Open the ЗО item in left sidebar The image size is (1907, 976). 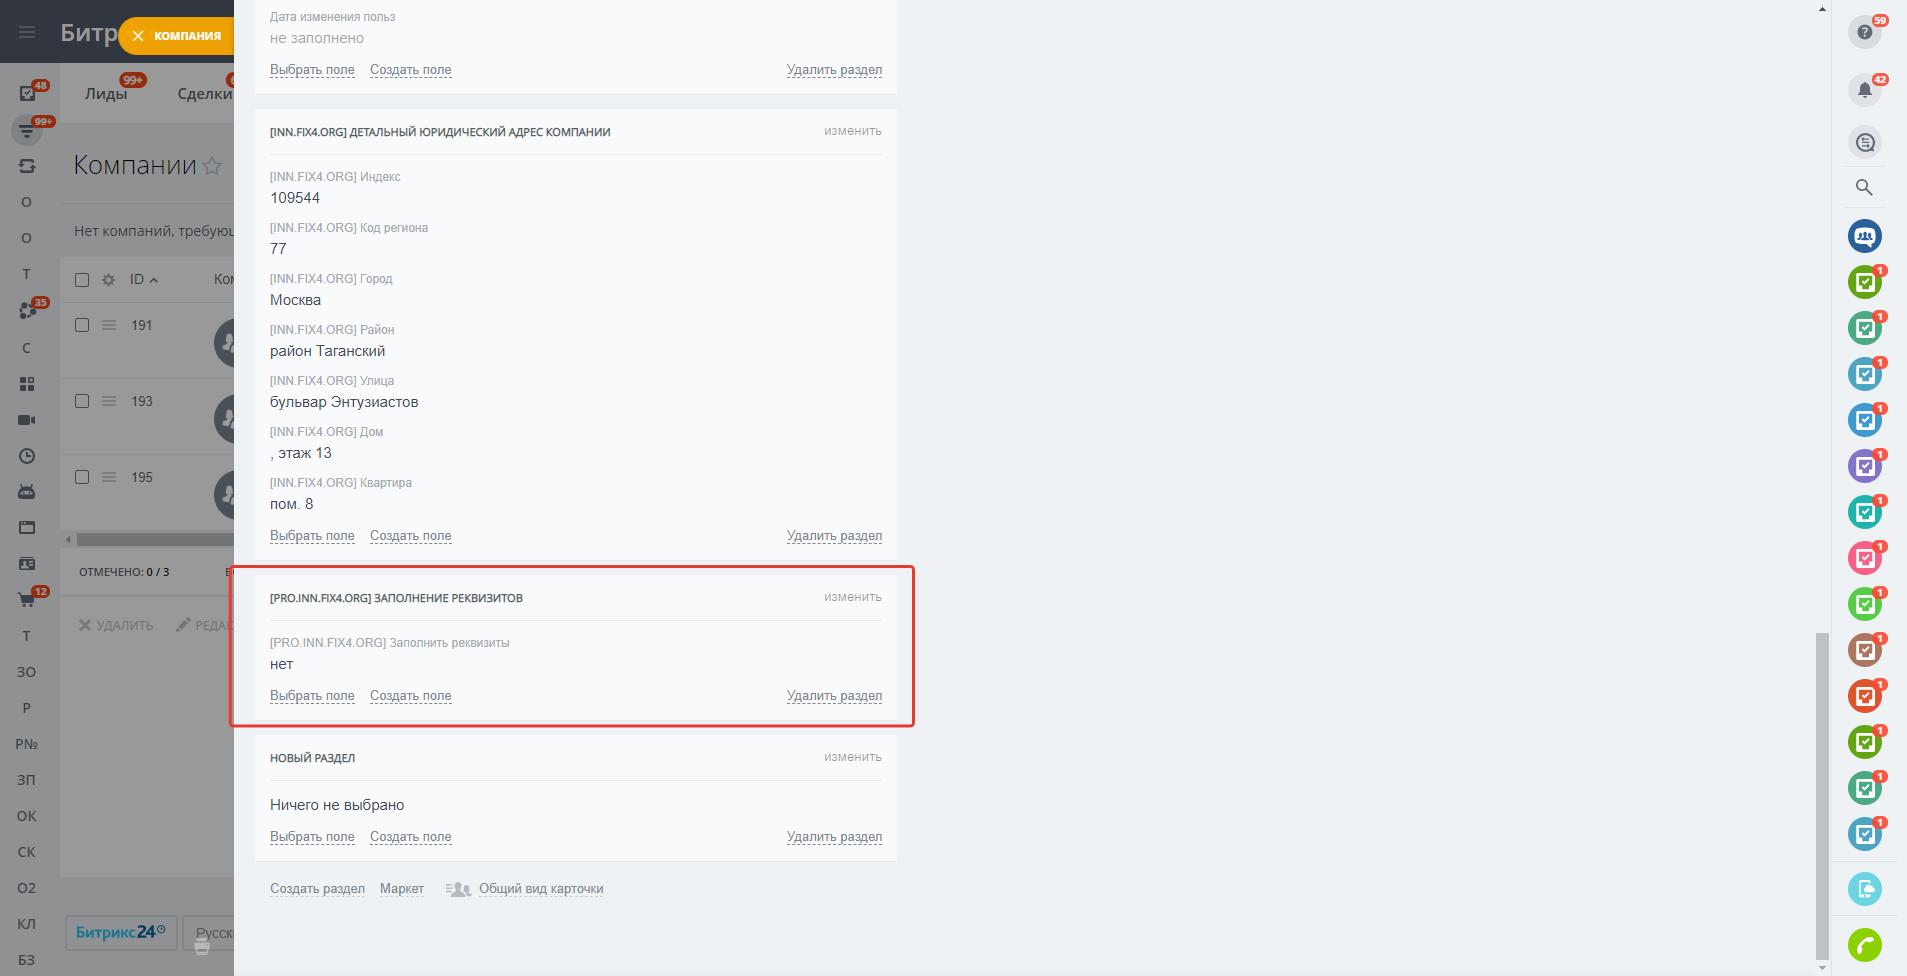tap(27, 672)
